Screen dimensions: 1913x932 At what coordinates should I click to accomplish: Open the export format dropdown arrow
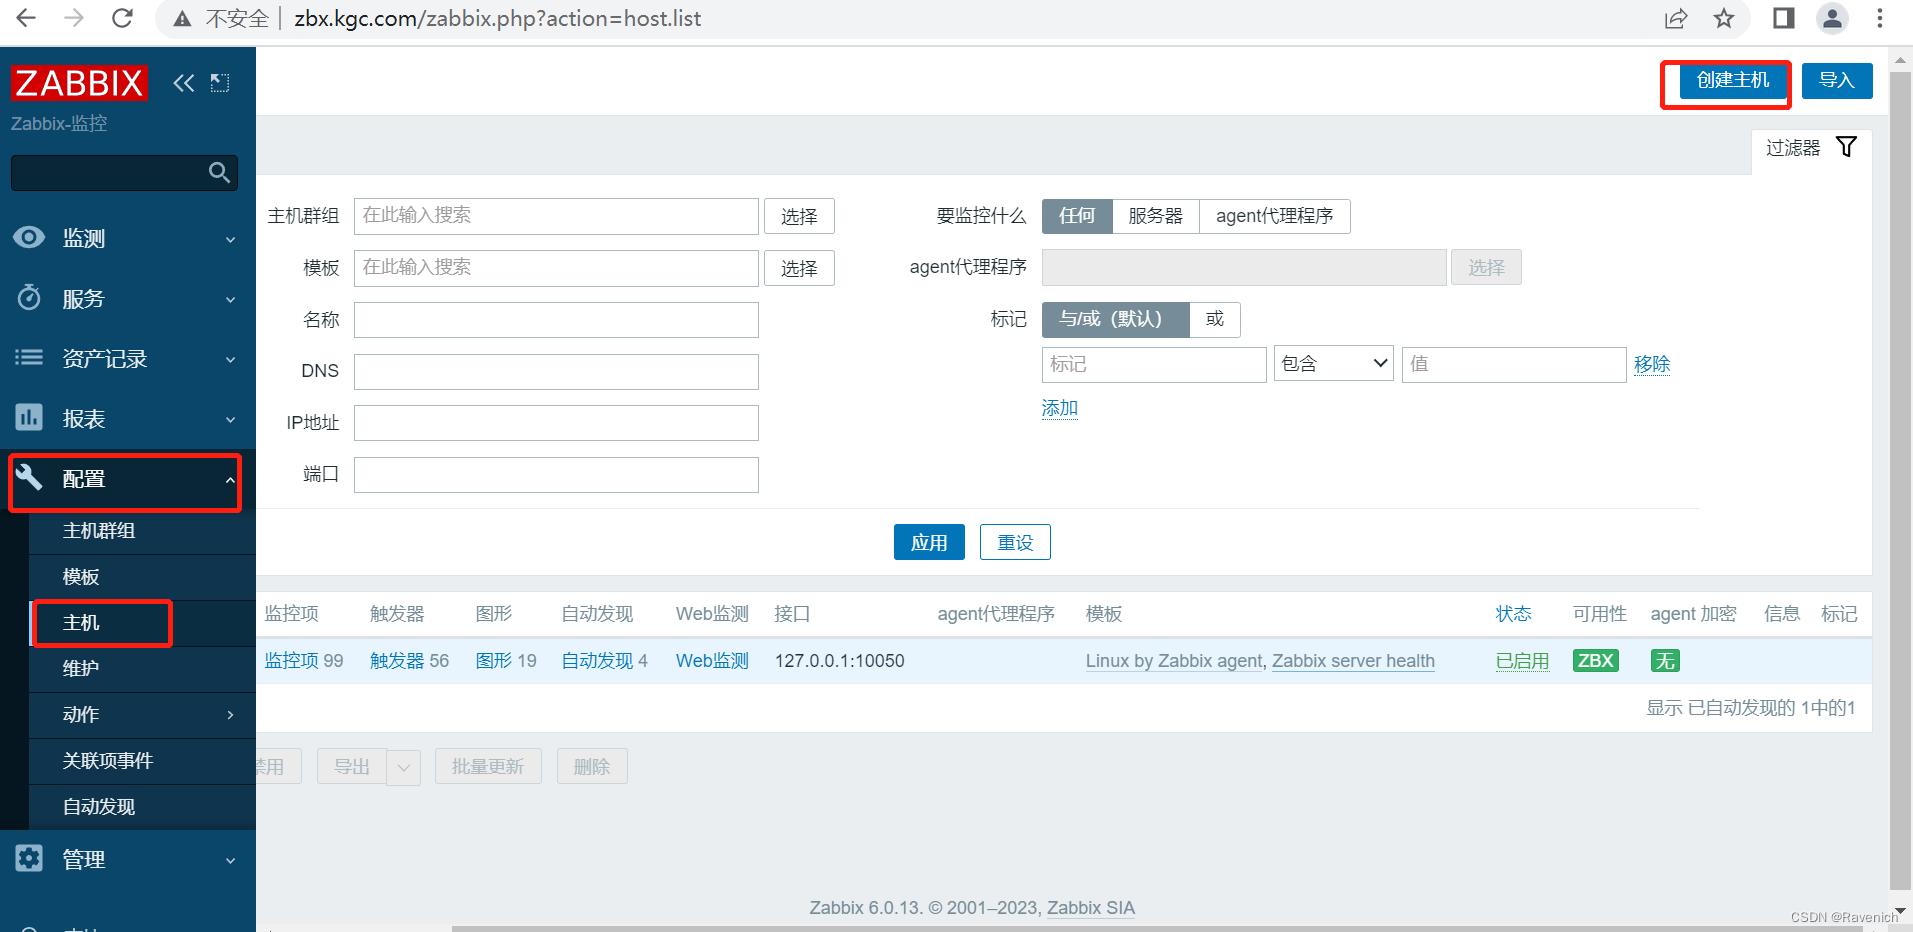coord(404,767)
